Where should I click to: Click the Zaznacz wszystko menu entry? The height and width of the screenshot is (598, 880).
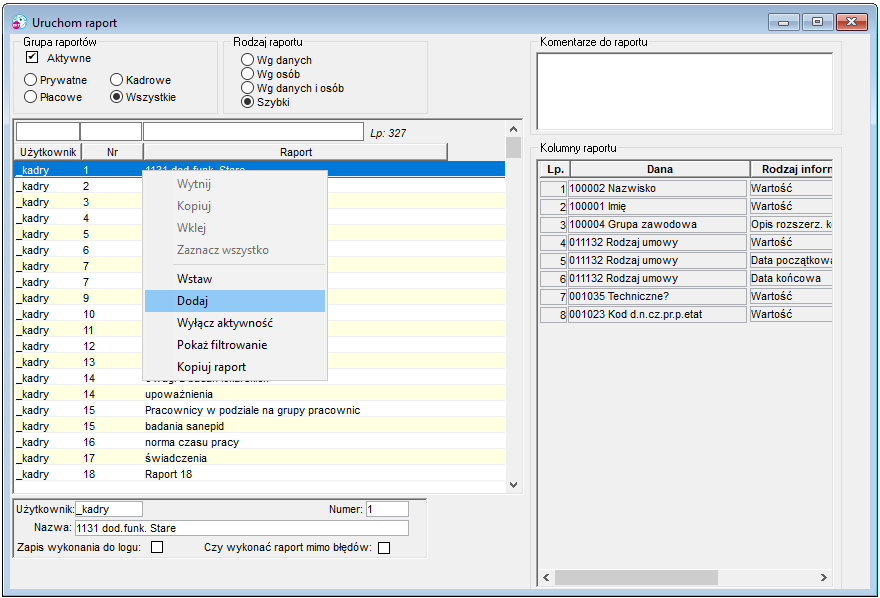pyautogui.click(x=235, y=250)
